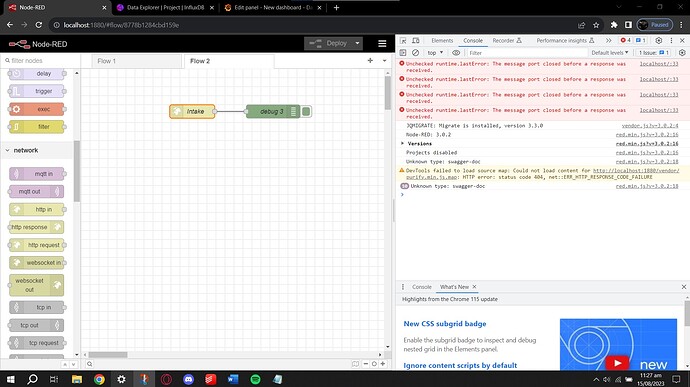
Task: Open the DevTools settings gear
Action: pyautogui.click(x=658, y=41)
